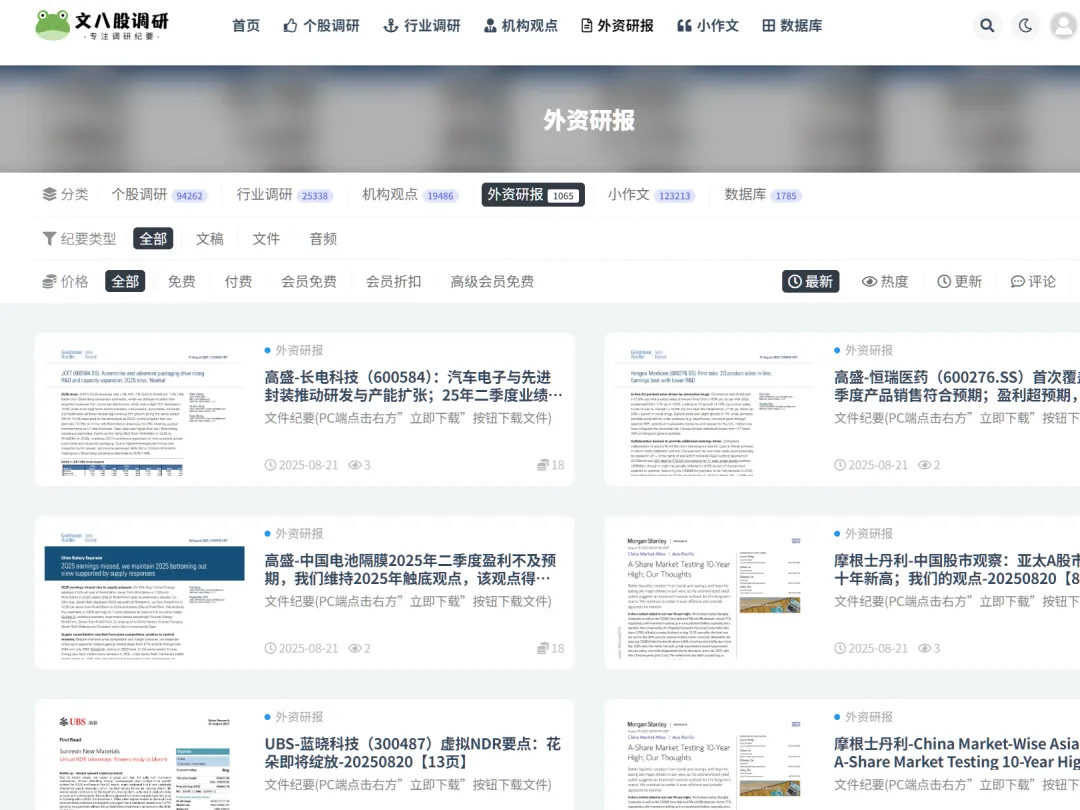Open the search magnifier icon
Viewport: 1080px width, 810px height.
click(987, 25)
